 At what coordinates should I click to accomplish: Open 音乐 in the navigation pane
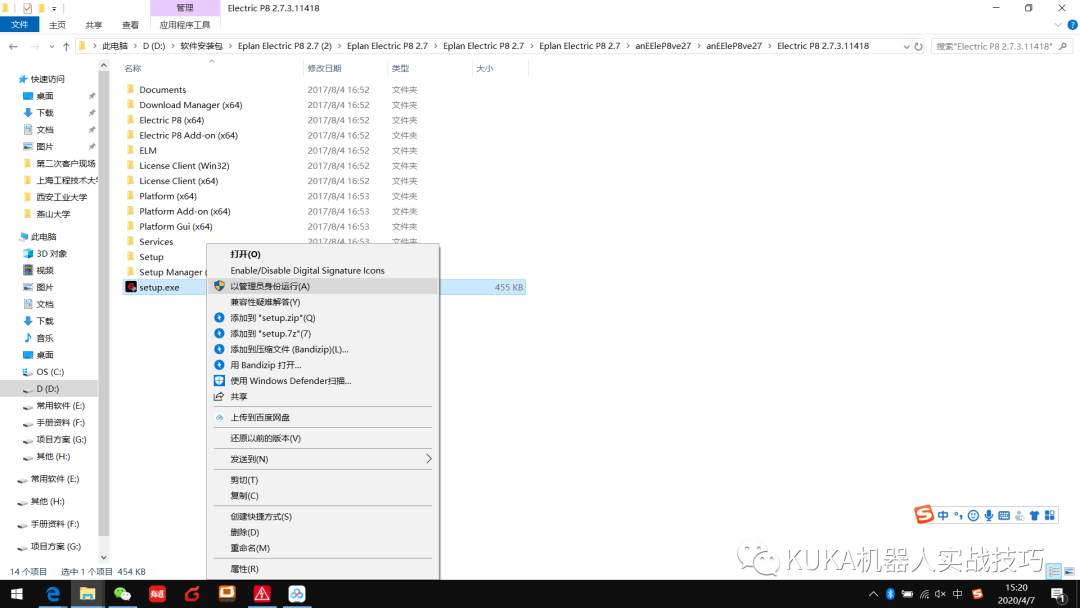(45, 338)
